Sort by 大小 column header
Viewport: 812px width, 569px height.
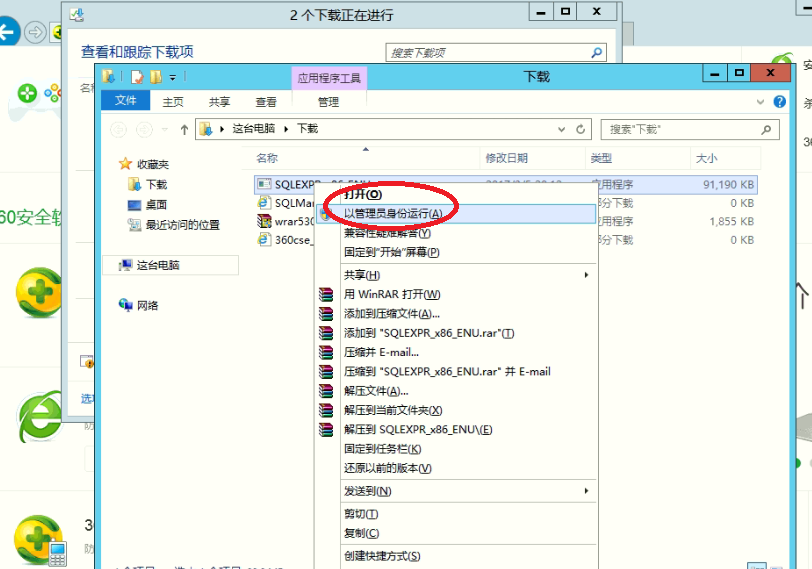click(706, 158)
